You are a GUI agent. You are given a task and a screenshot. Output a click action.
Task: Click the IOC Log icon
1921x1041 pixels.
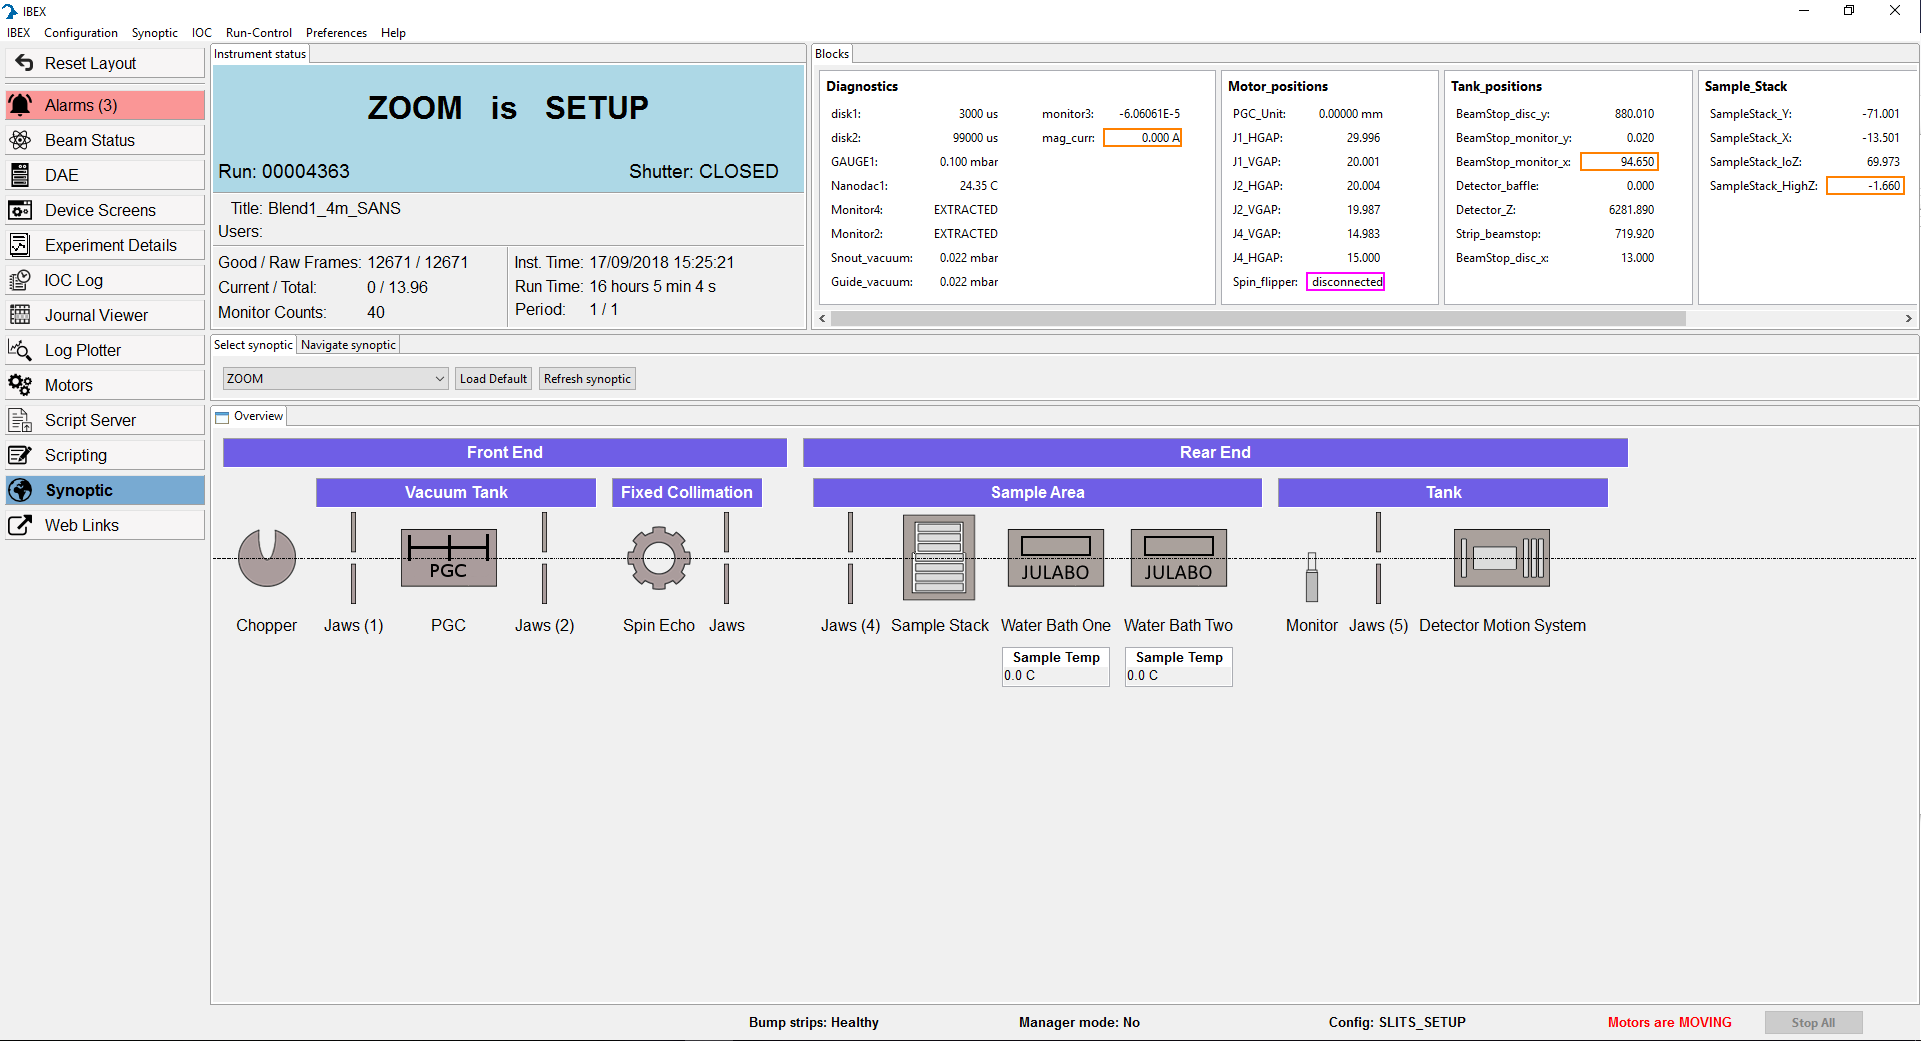coord(20,280)
